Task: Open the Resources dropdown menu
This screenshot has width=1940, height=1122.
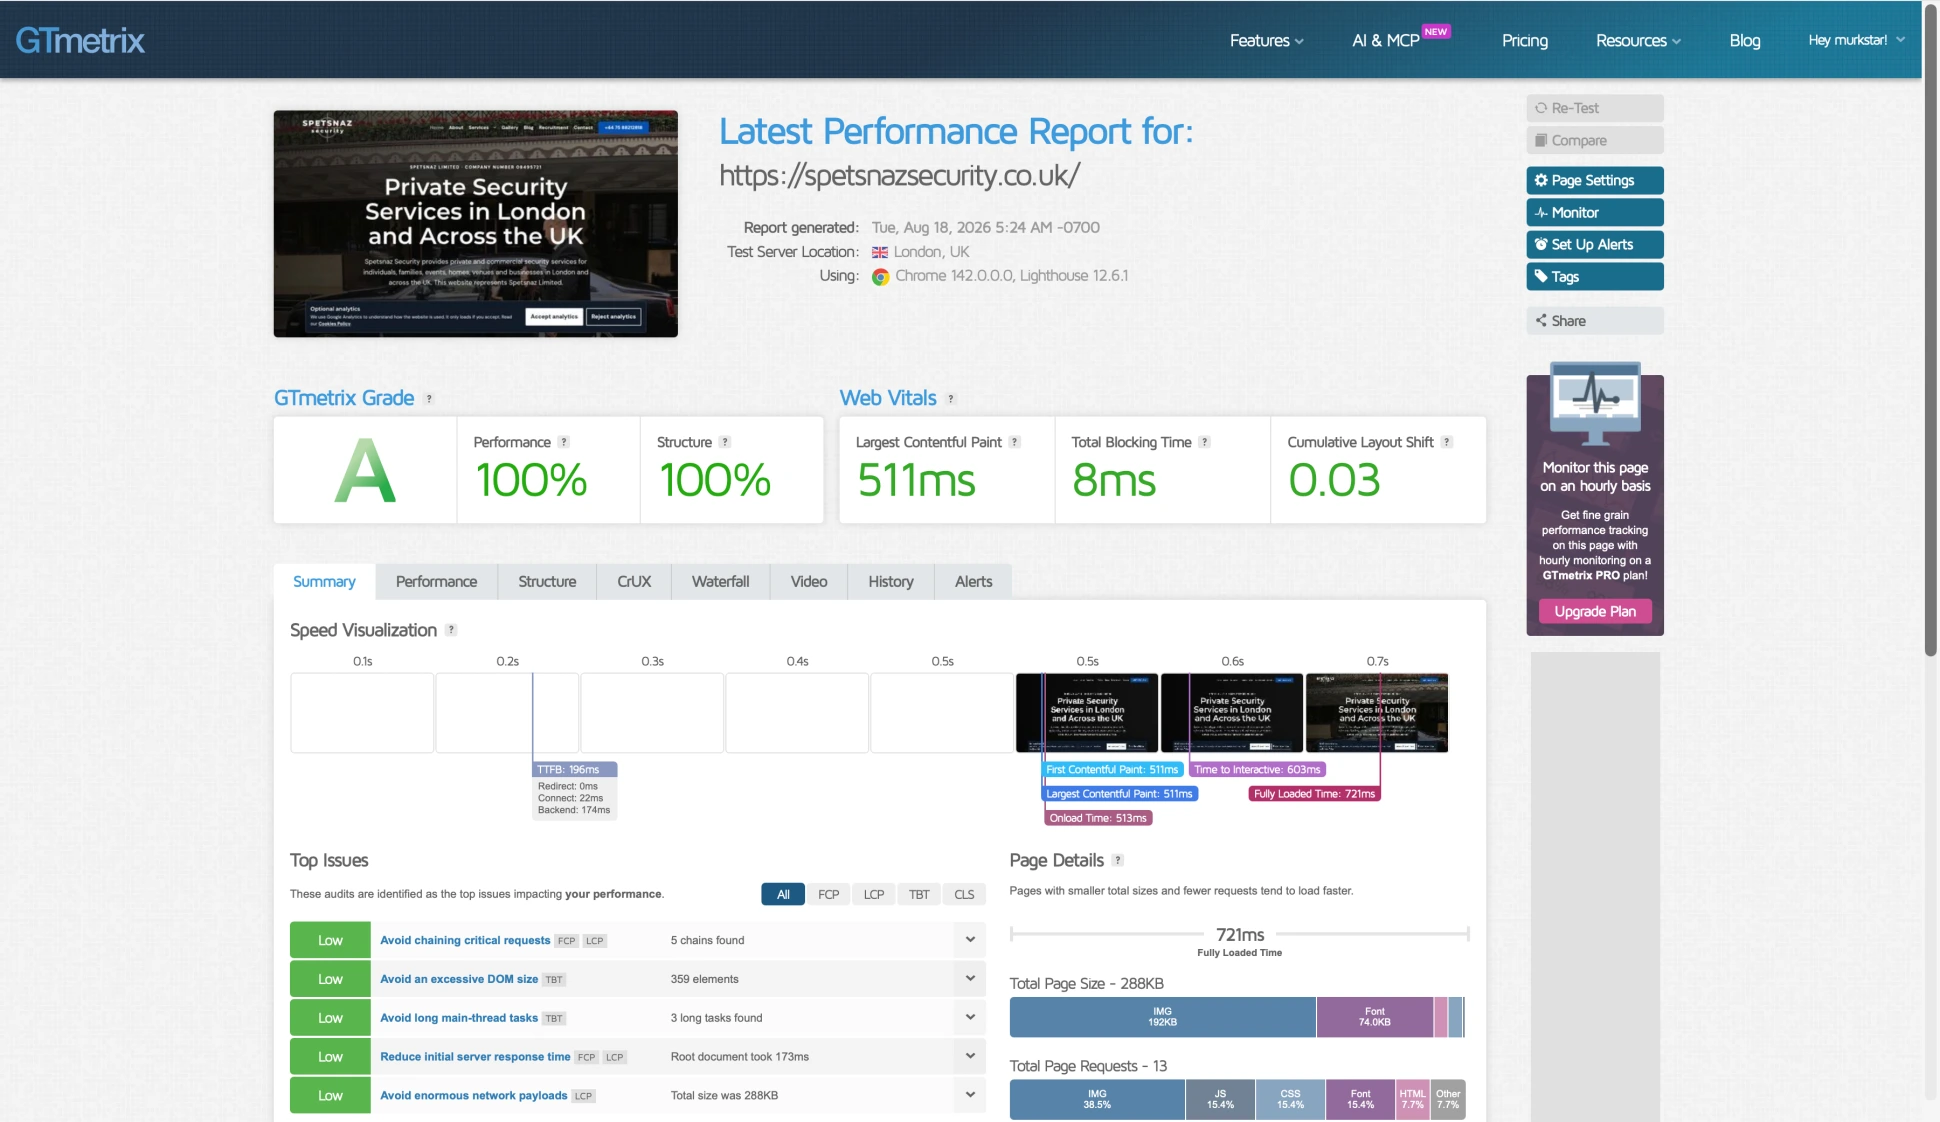Action: coord(1638,41)
